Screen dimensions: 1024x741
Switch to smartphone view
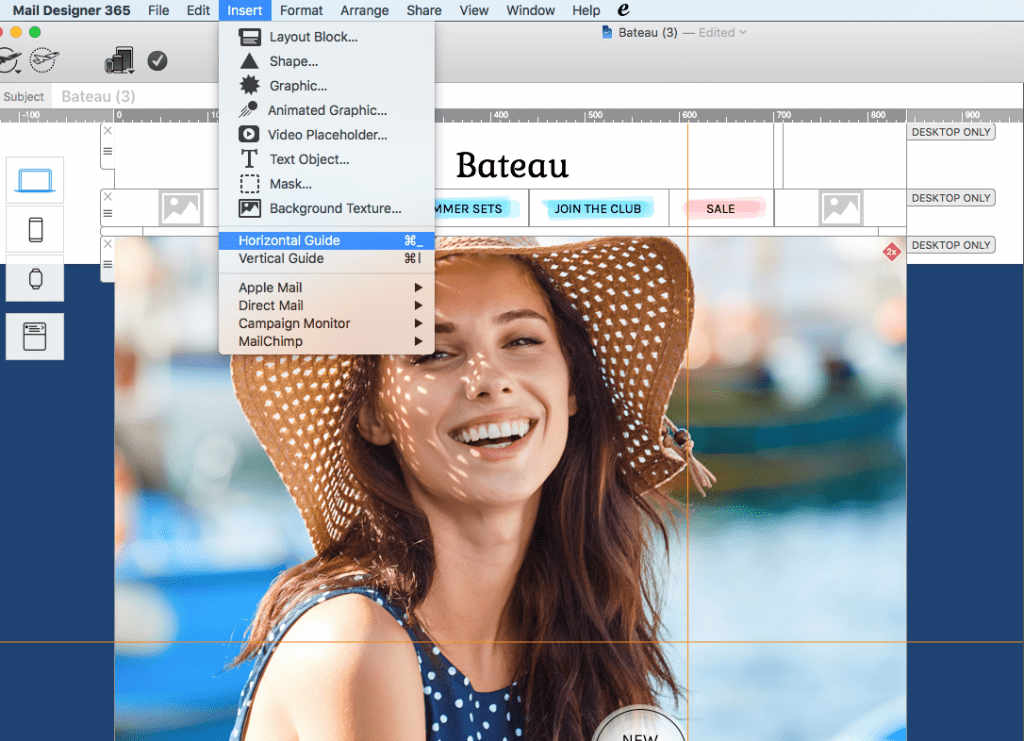point(35,230)
